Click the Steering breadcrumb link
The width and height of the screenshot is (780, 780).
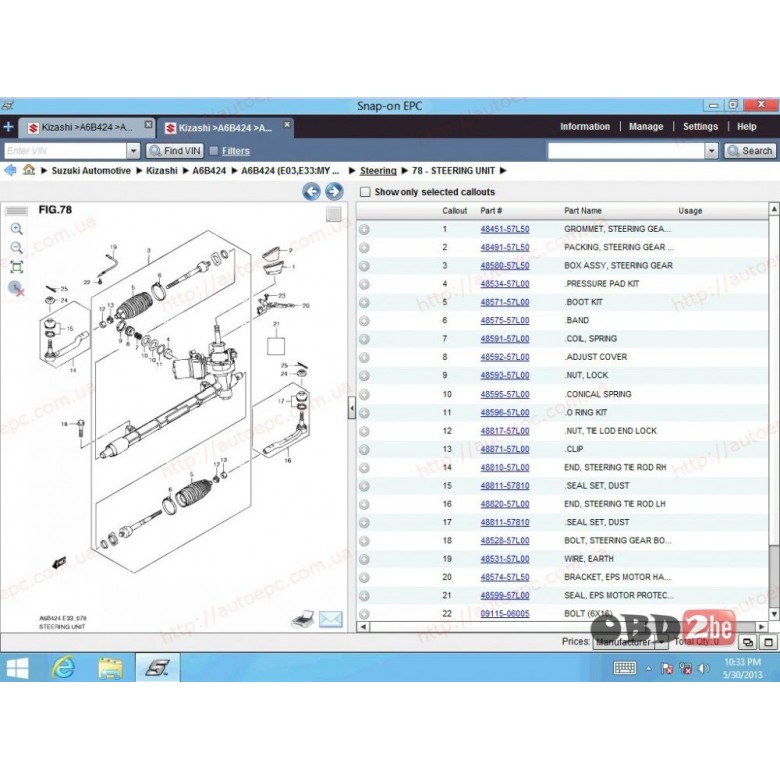(x=378, y=171)
